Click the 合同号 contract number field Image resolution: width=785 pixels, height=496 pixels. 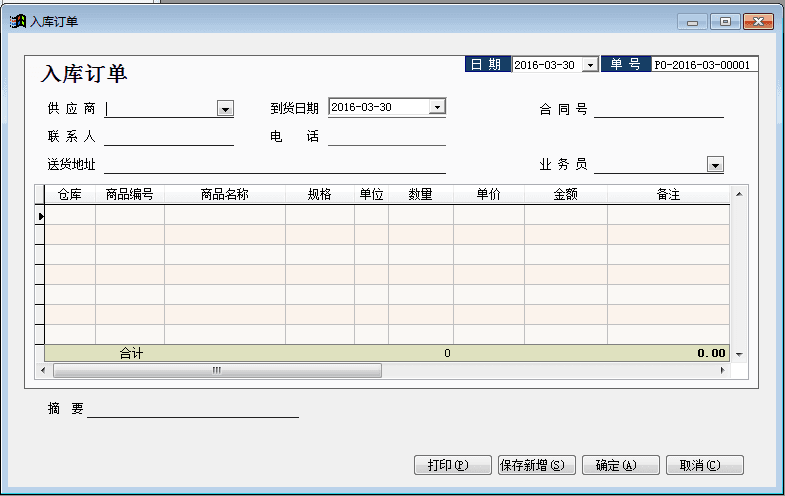pyautogui.click(x=658, y=109)
